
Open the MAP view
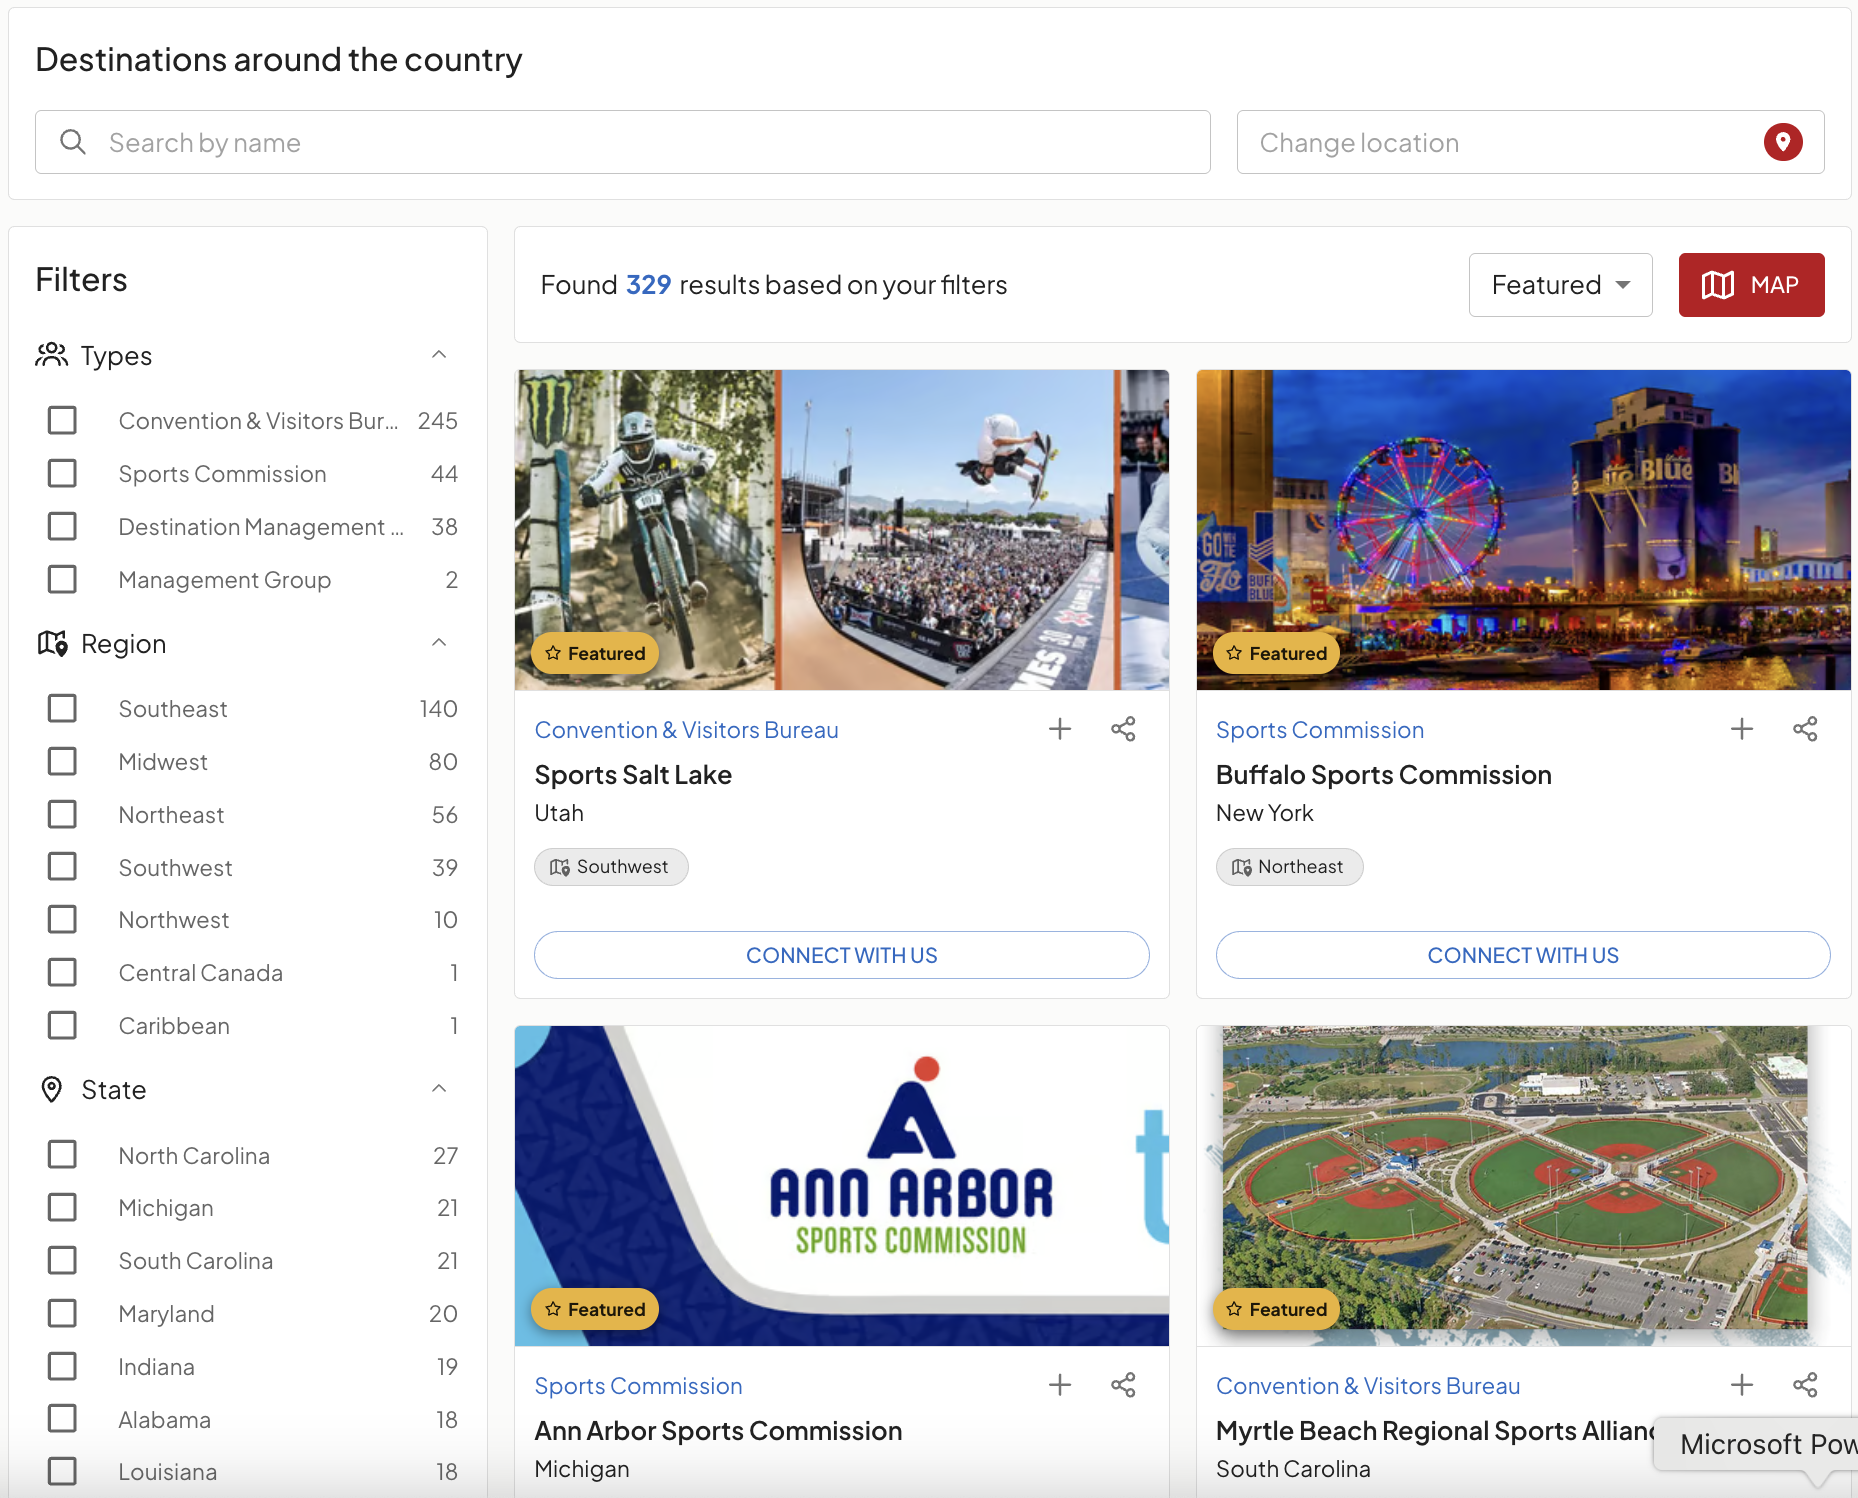pyautogui.click(x=1751, y=285)
